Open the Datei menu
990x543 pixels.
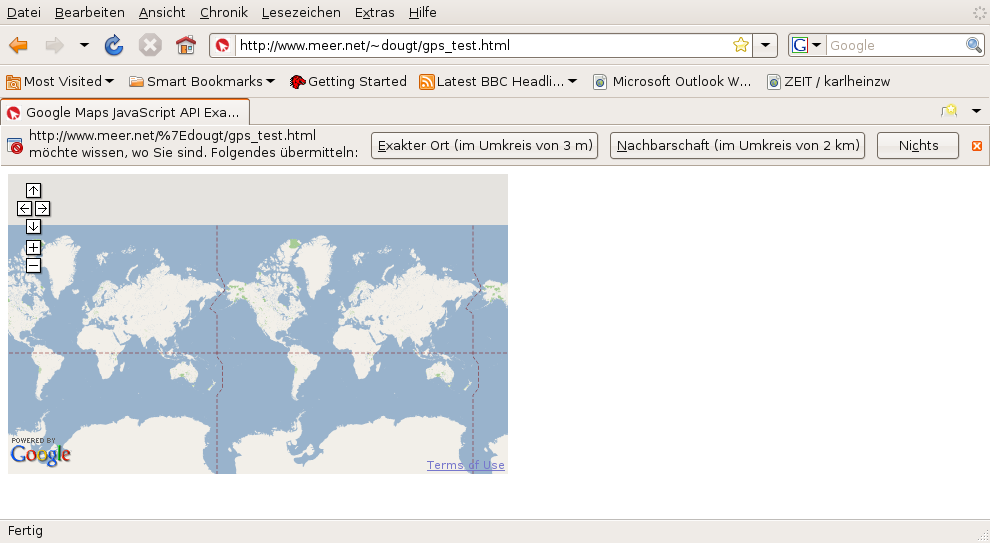point(24,13)
